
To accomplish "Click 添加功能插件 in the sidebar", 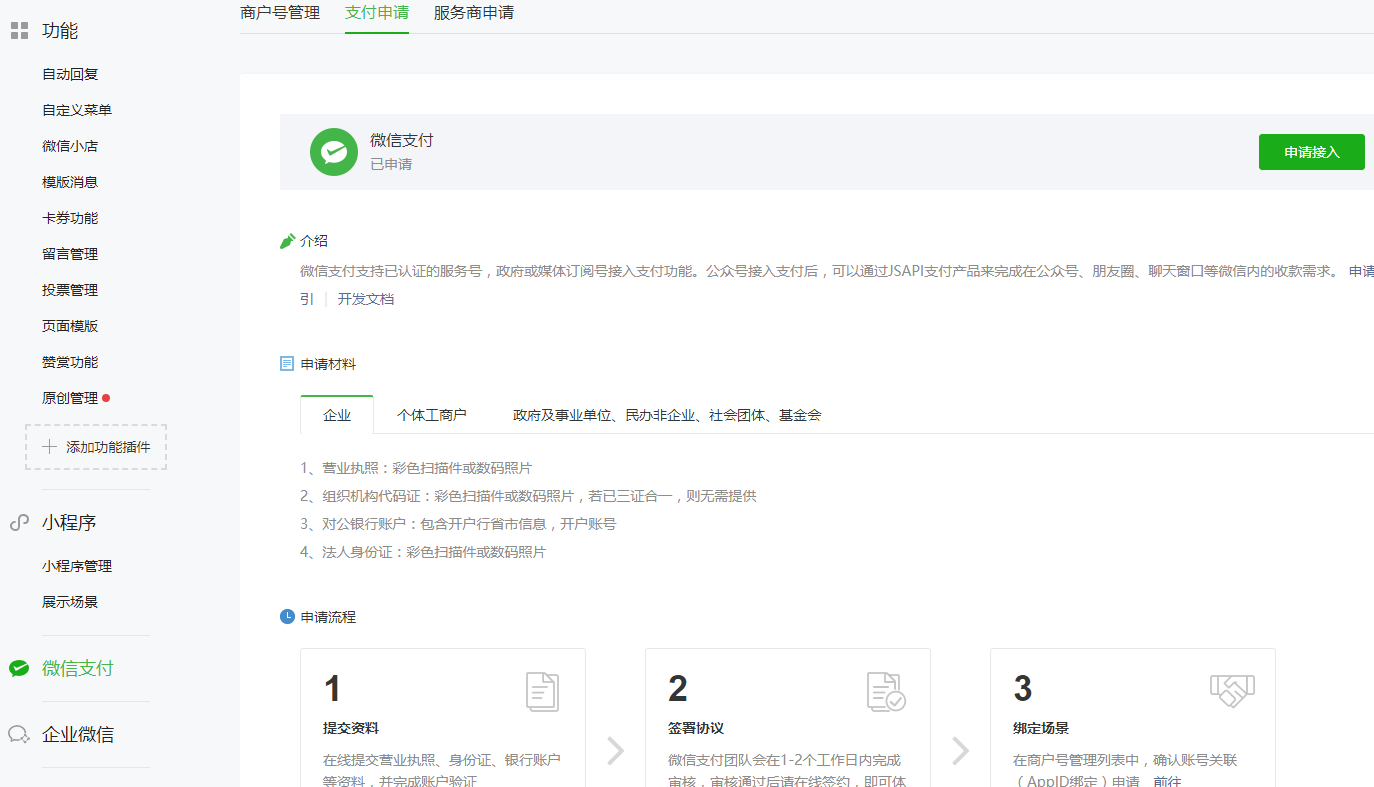I will 96,447.
